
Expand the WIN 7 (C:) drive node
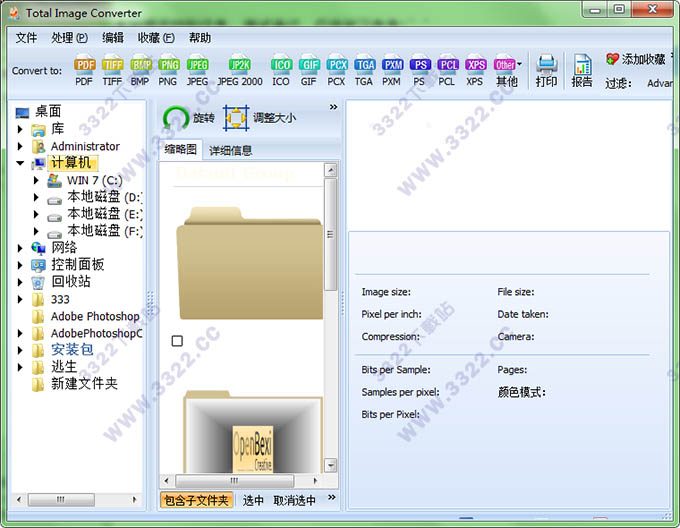[x=36, y=180]
